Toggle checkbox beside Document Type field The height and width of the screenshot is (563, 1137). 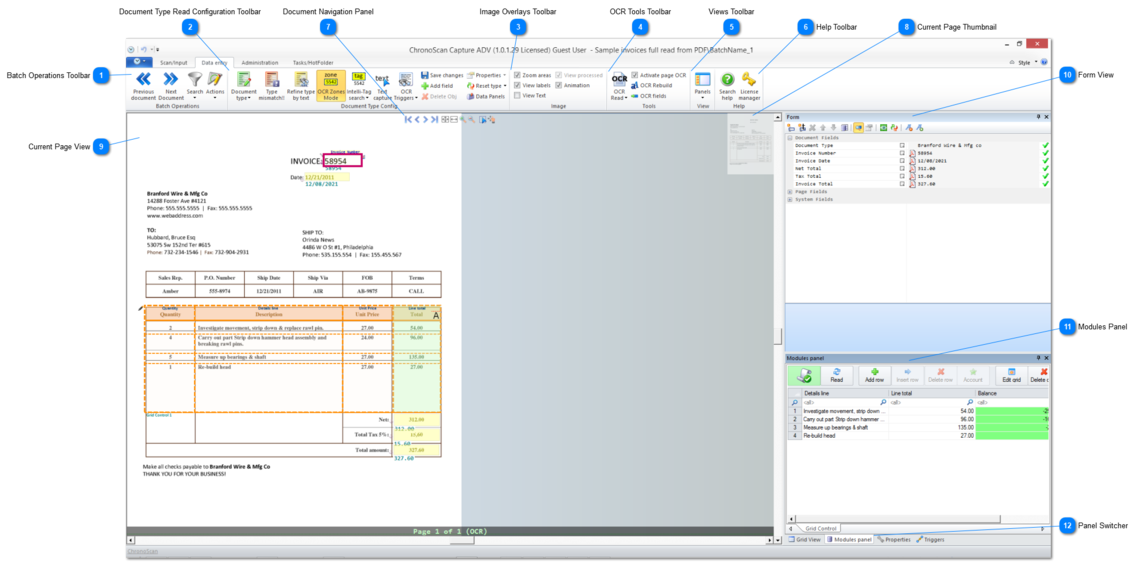point(902,146)
